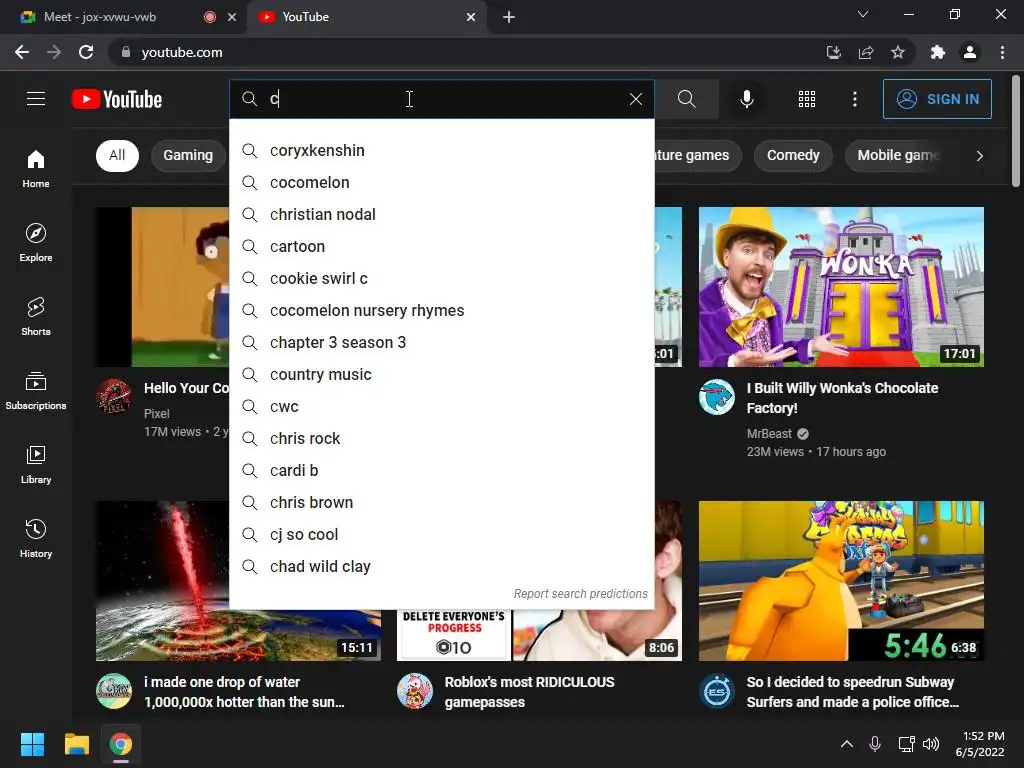Show more filter chips with right arrow

click(x=979, y=155)
